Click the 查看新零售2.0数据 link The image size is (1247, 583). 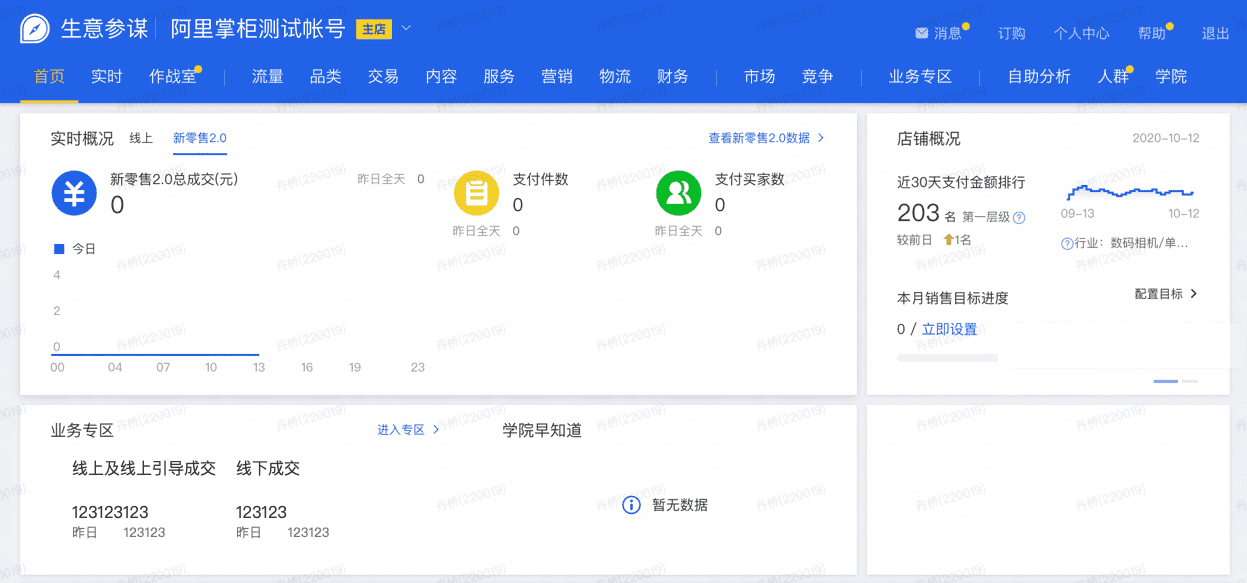[759, 138]
